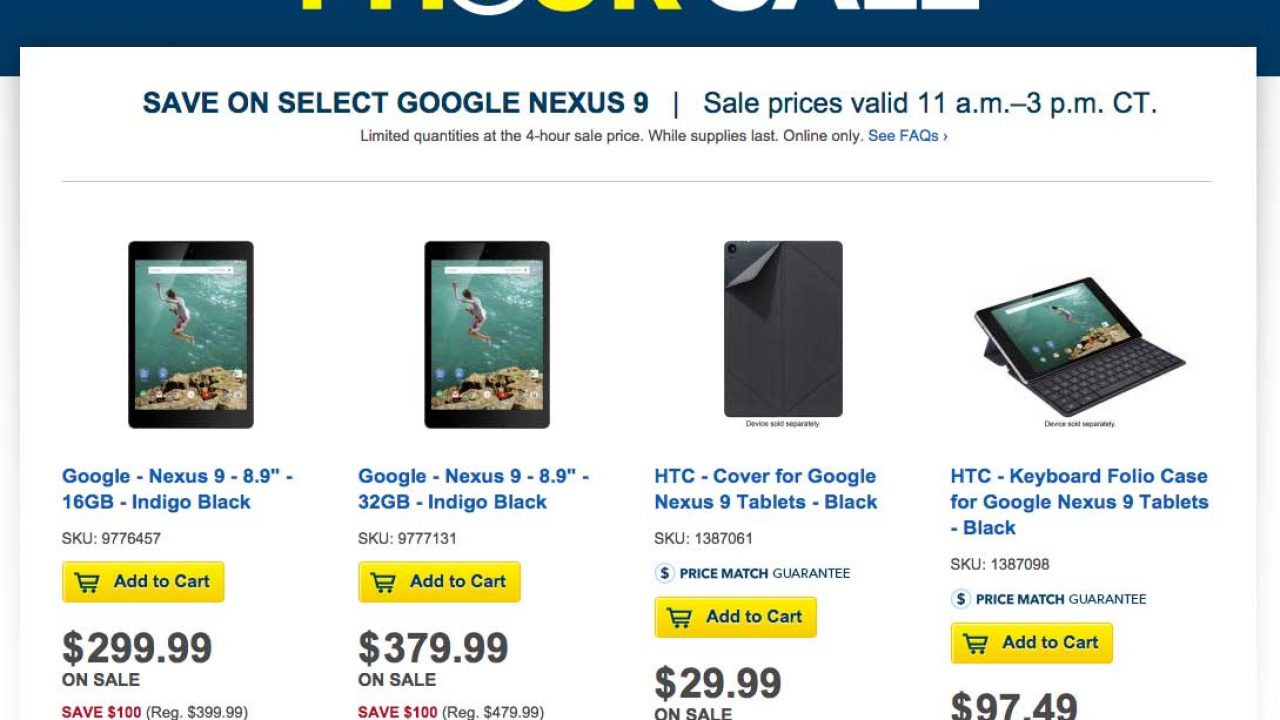Click the cart icon on the Keyboard Folio button
Viewport: 1280px width, 720px height.
tap(976, 643)
